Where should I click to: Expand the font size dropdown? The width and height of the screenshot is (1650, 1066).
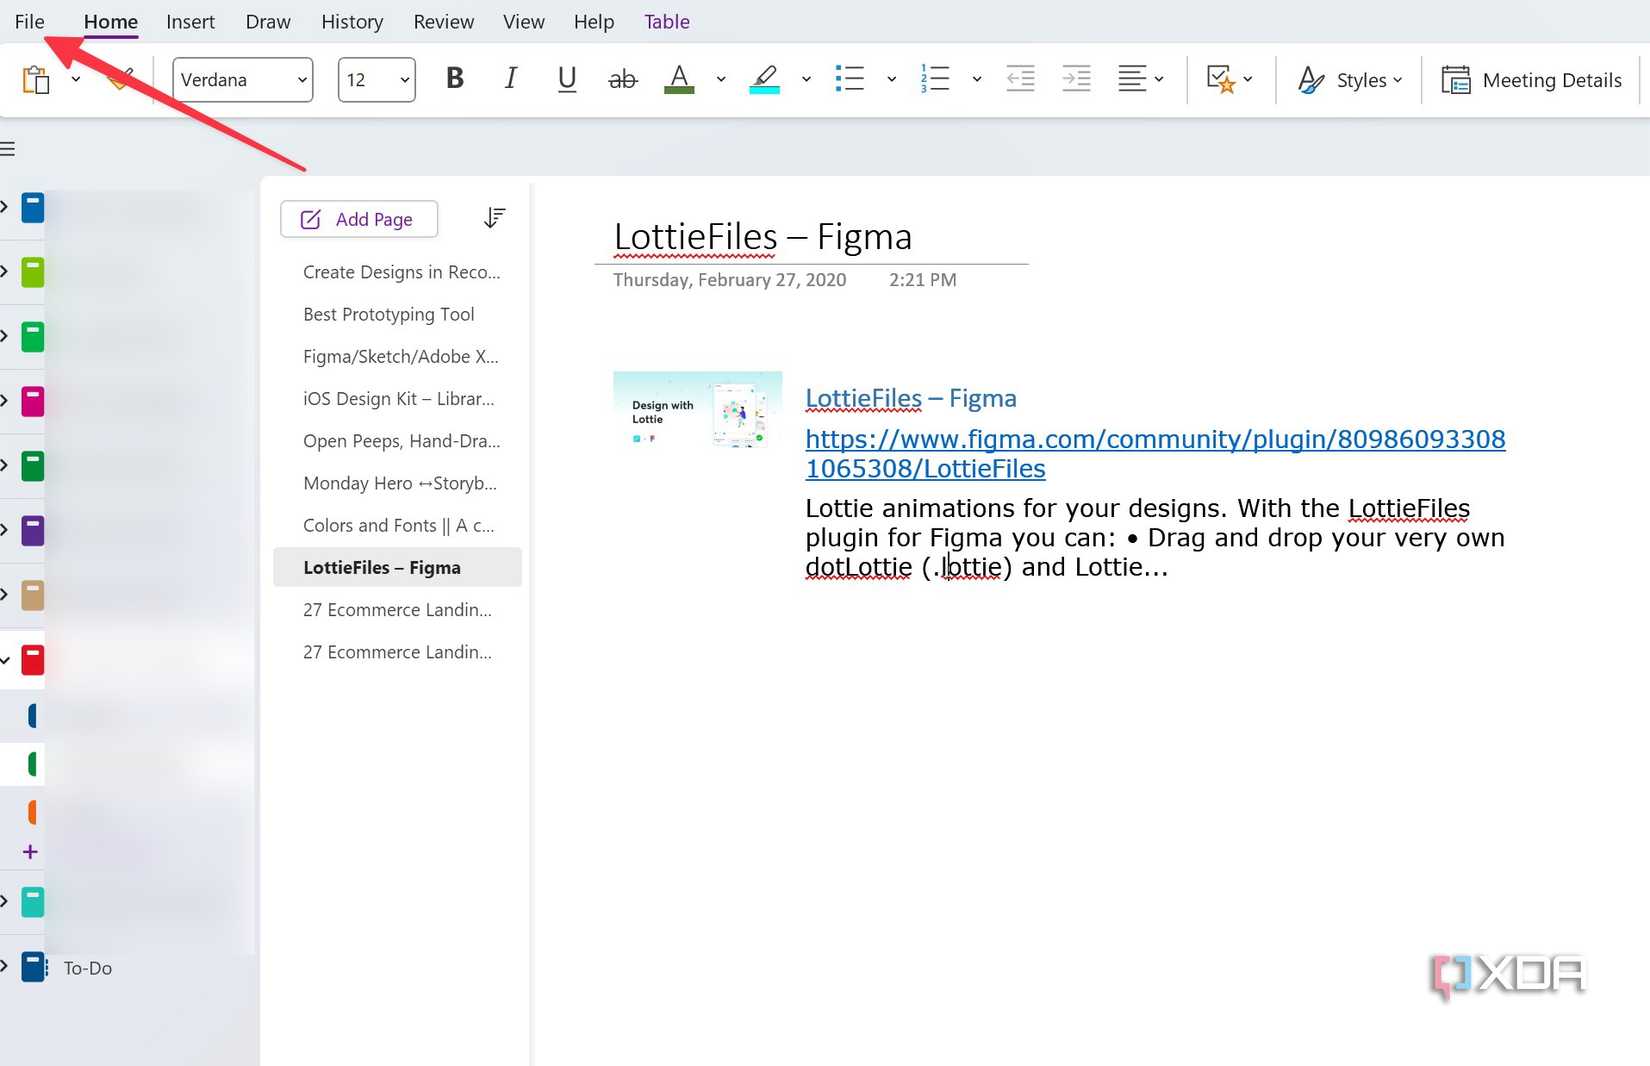tap(404, 80)
